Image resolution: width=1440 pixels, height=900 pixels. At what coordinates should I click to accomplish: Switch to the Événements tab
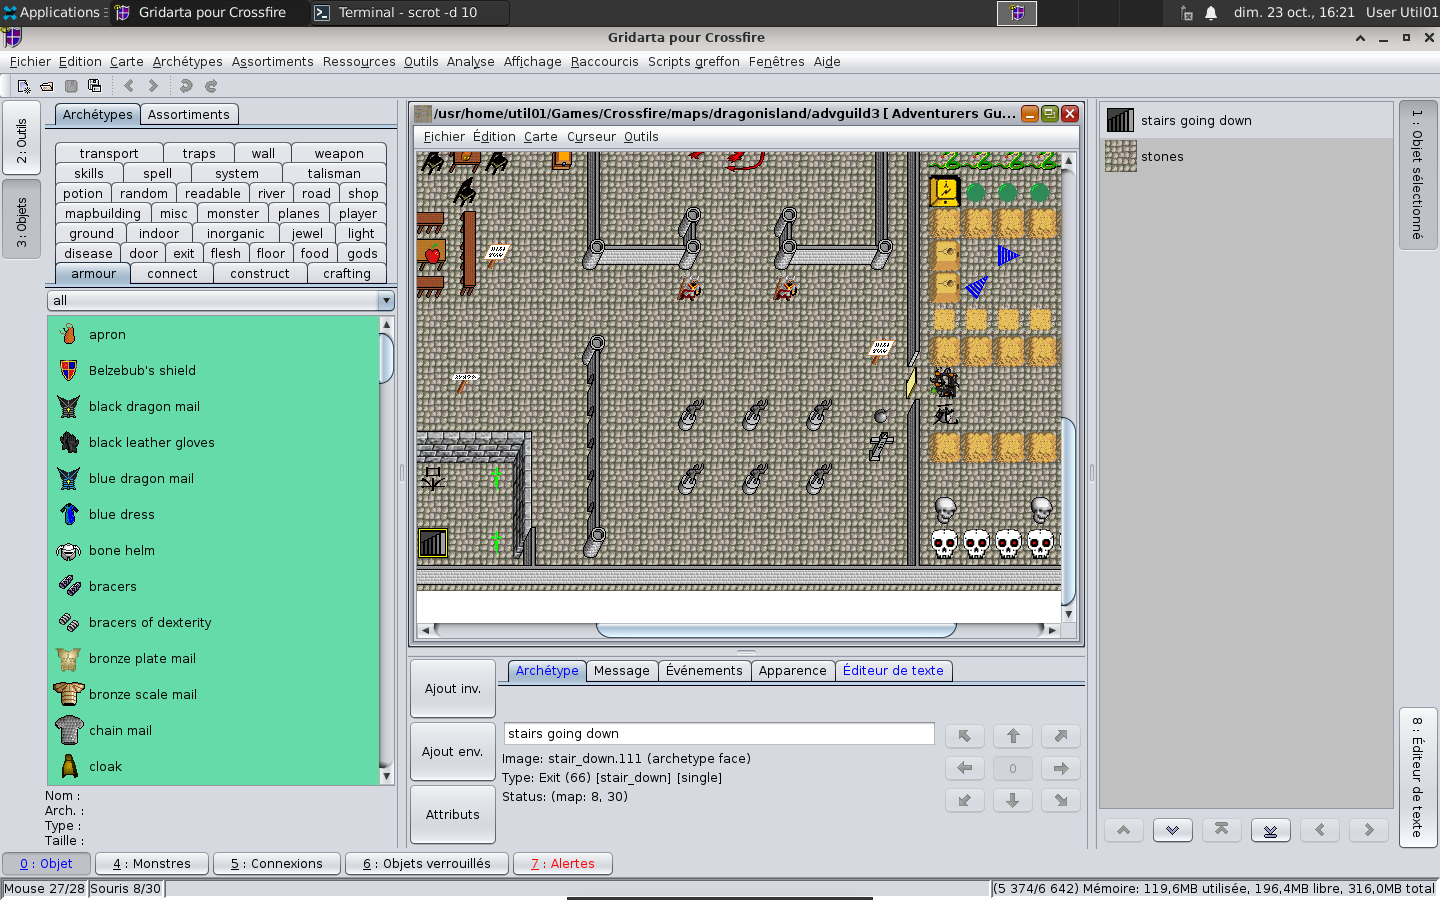704,671
